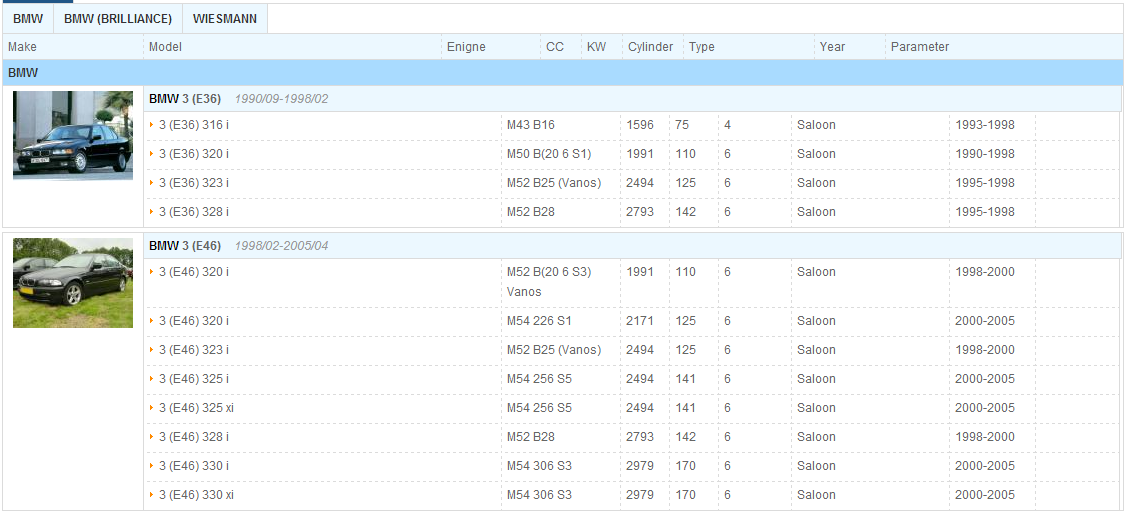Switch to the BMW tab
This screenshot has width=1128, height=513.
(x=28, y=19)
